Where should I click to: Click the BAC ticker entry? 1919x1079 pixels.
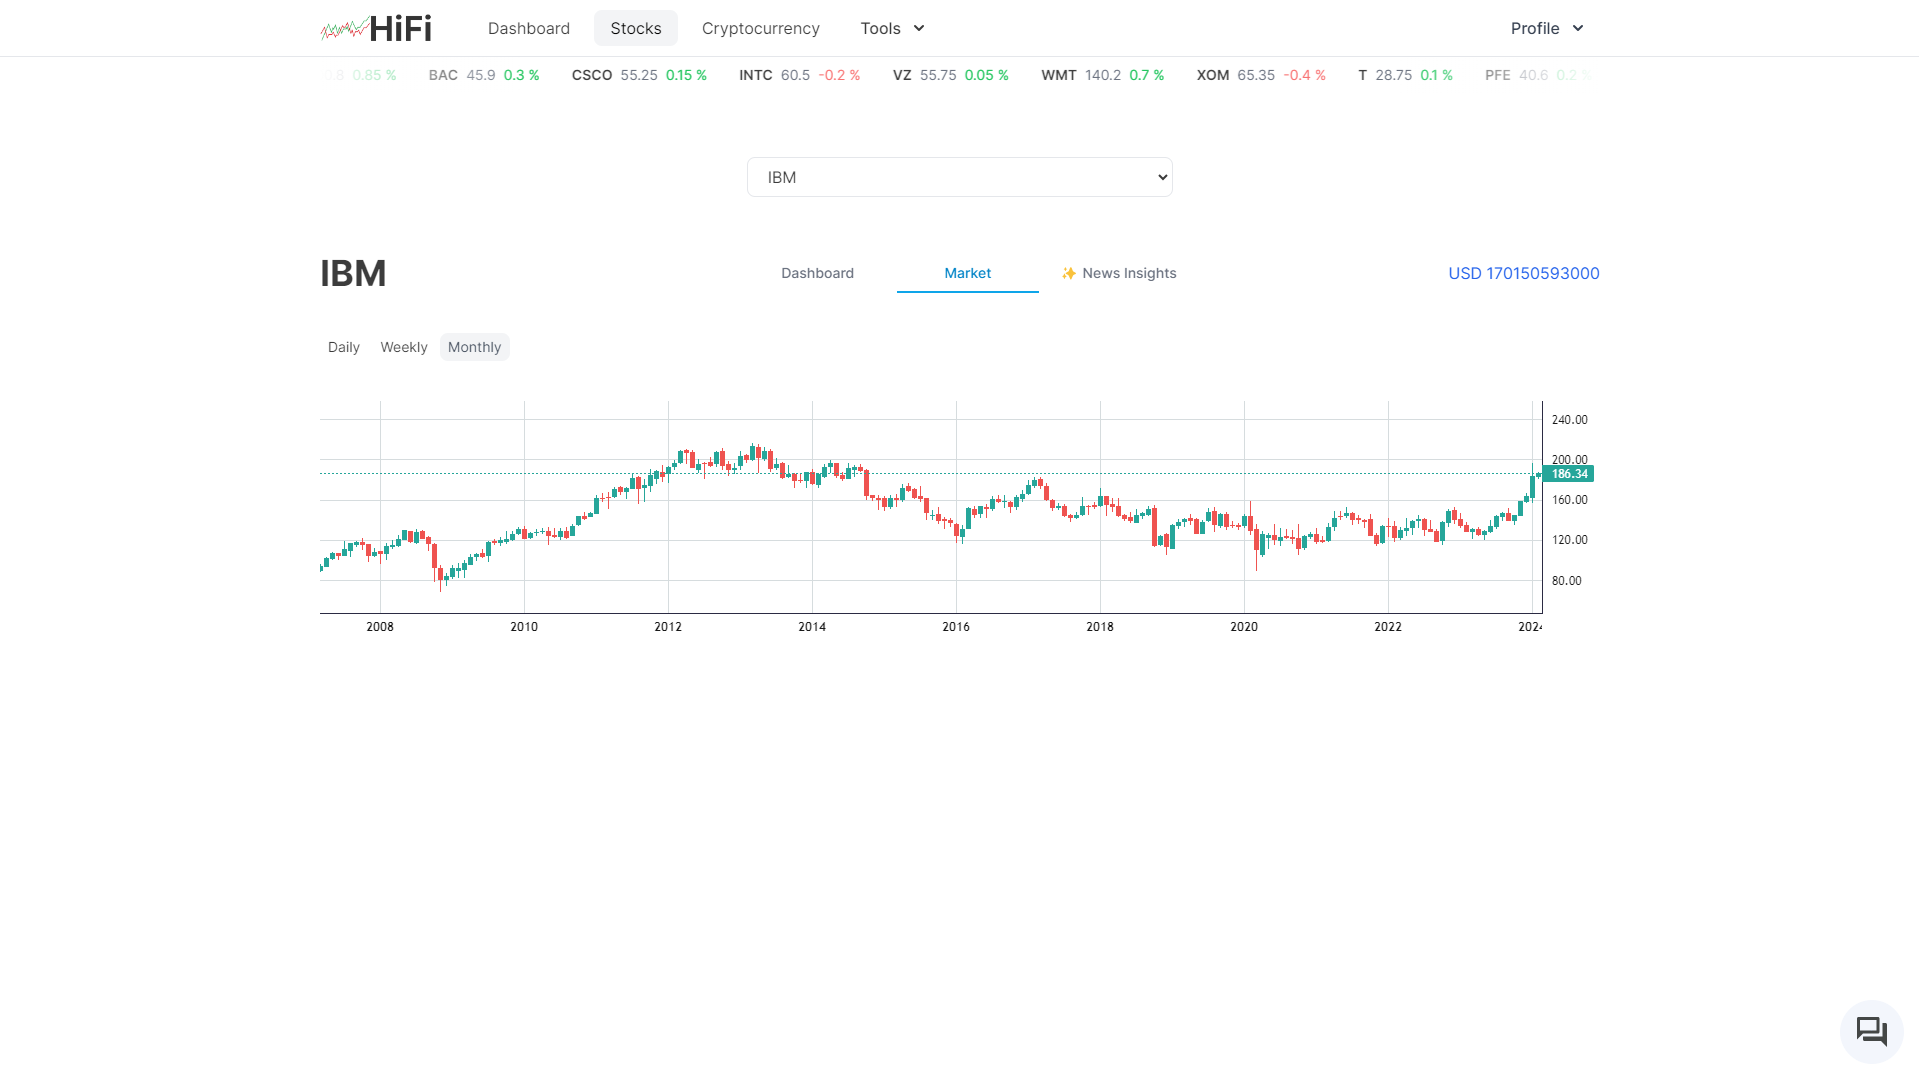click(x=484, y=75)
